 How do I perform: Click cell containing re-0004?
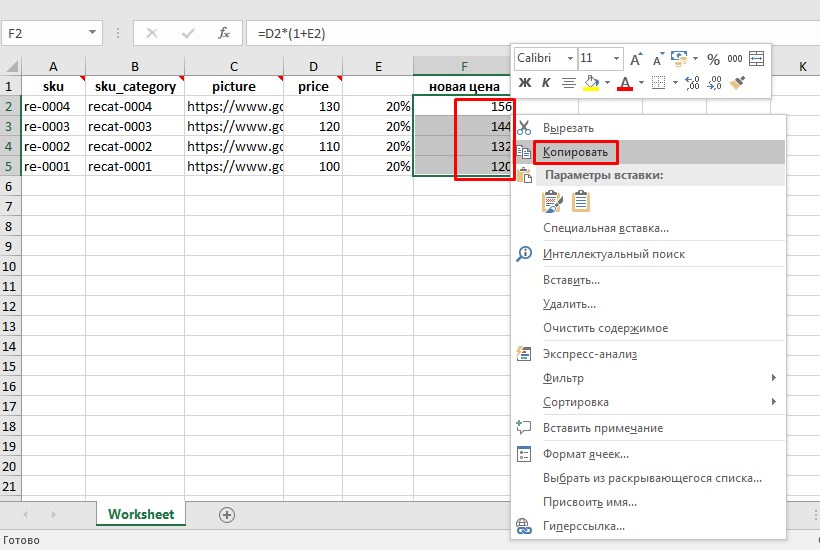click(53, 107)
